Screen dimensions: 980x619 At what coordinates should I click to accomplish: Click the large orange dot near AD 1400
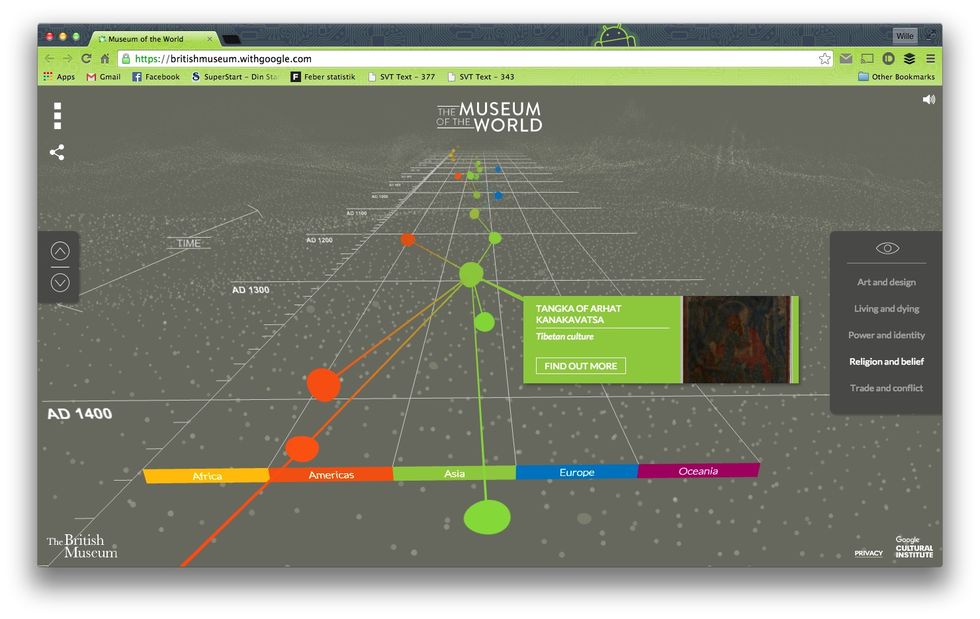point(323,385)
